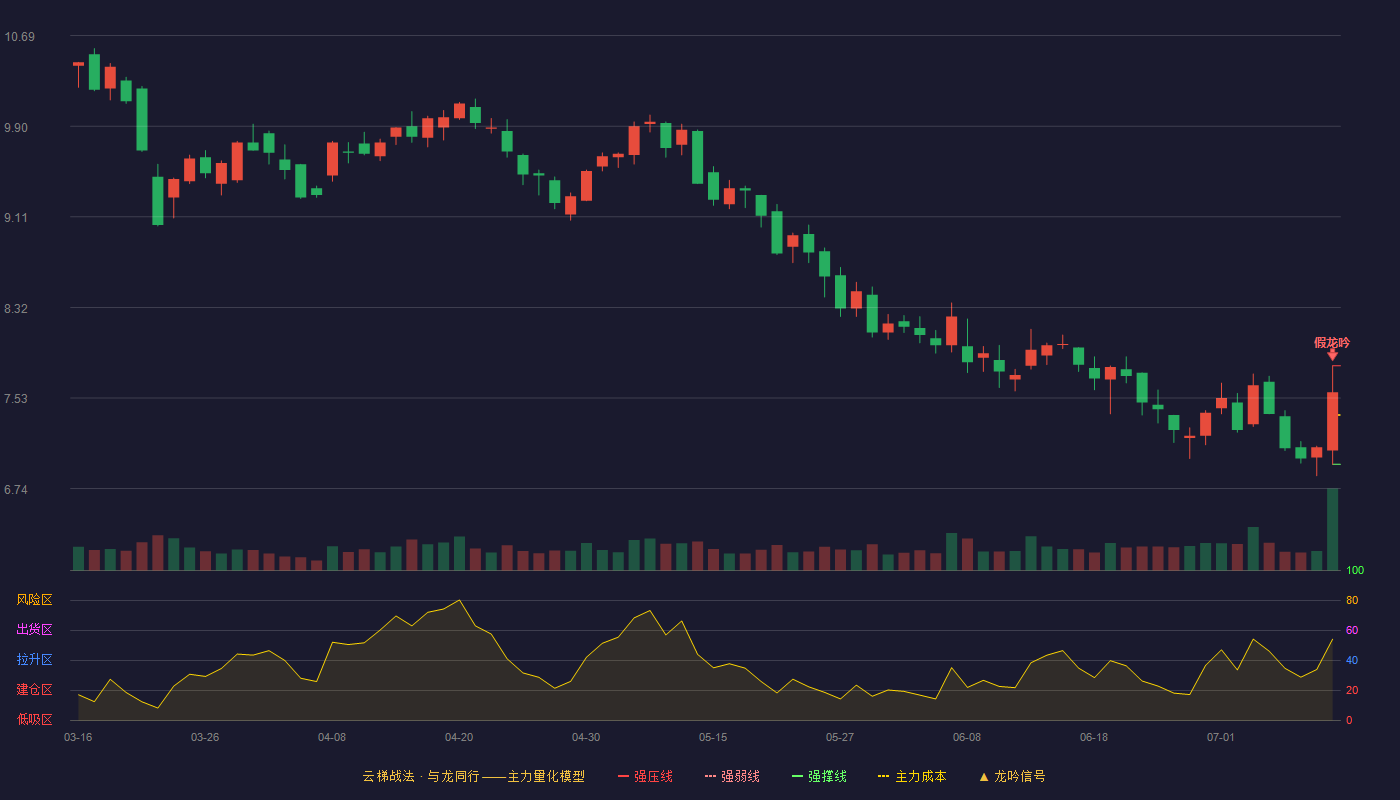
Task: Select the 低吸区 zone label
Action: click(x=35, y=719)
